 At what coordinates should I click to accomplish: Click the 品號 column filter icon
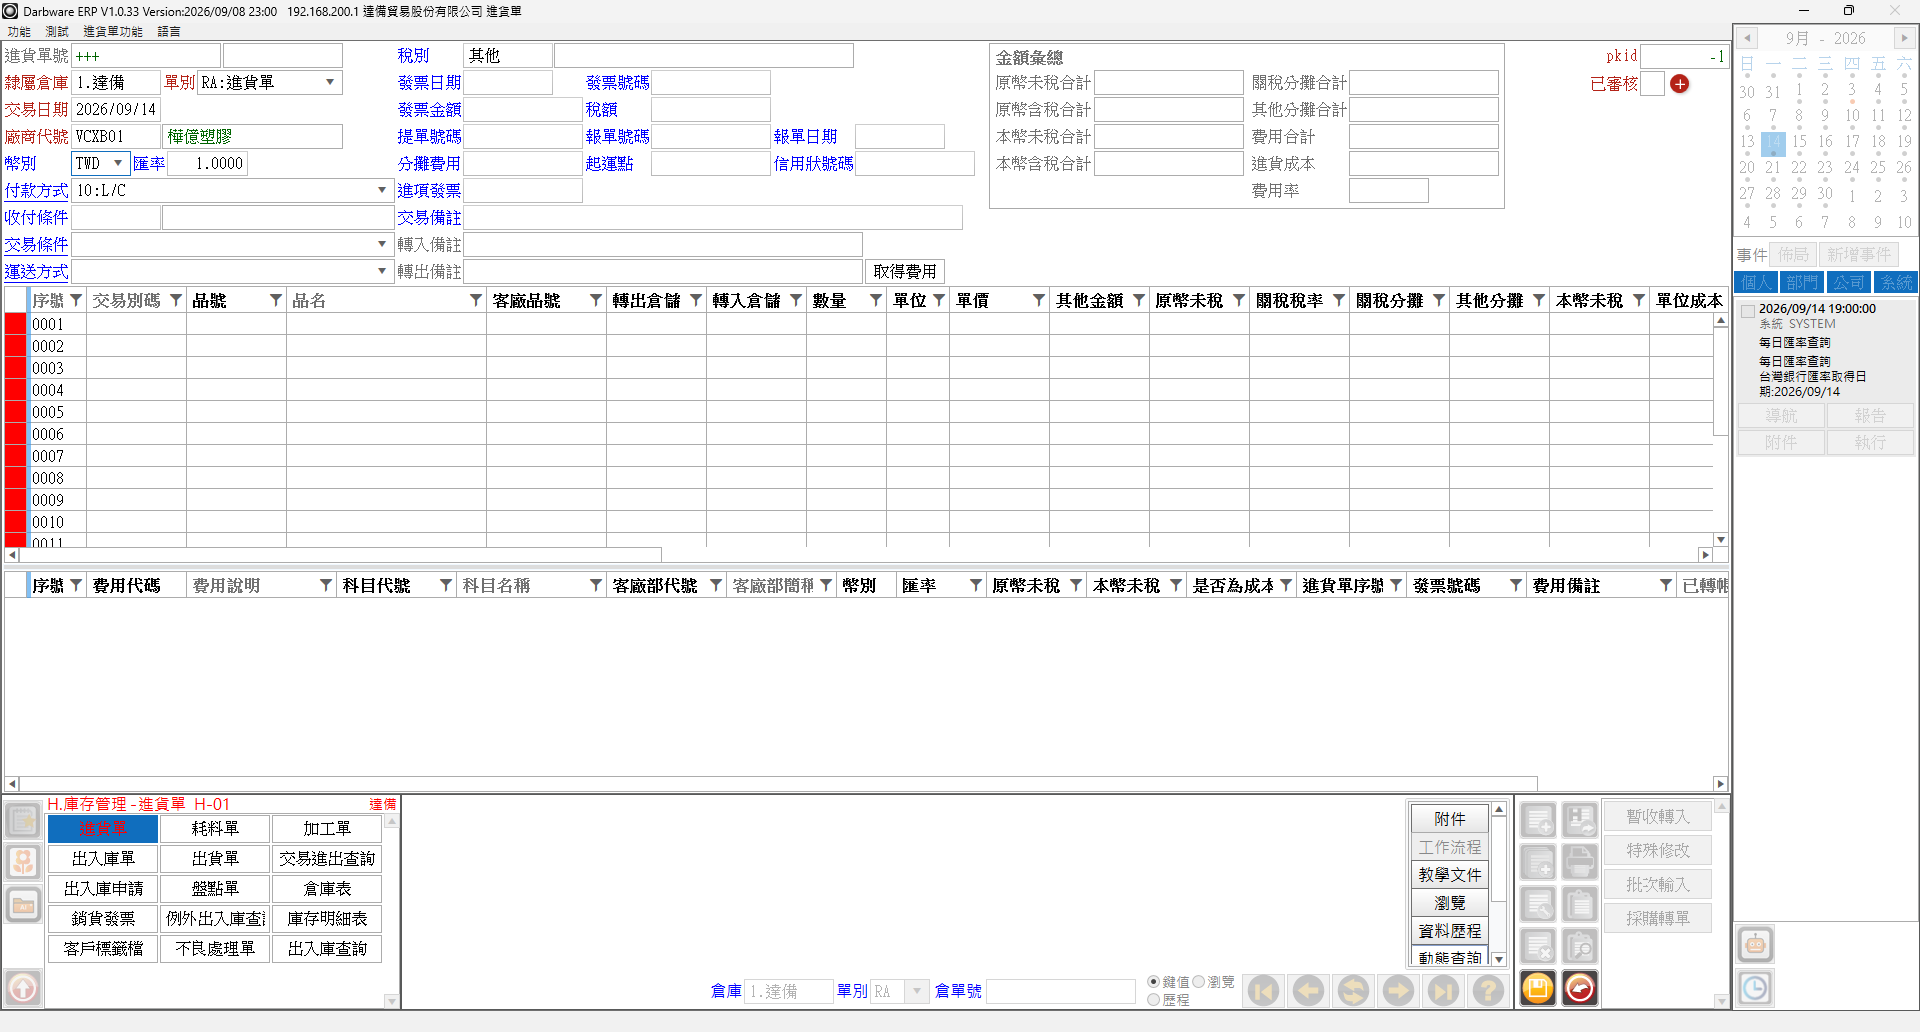tap(276, 300)
